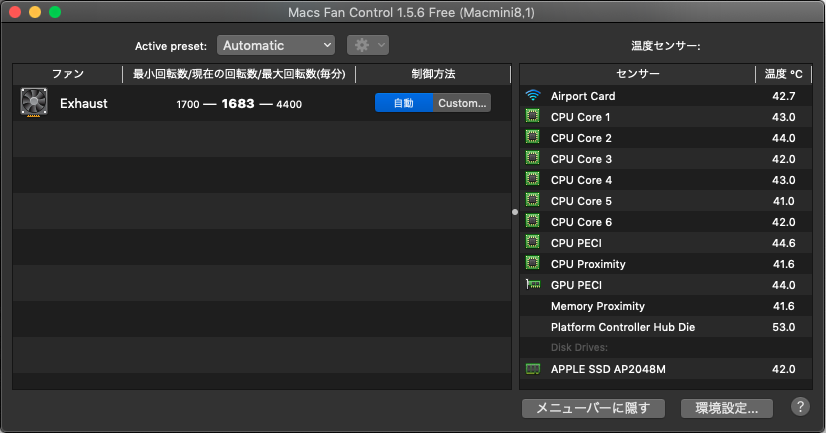
Task: Switch Exhaust fan control to 自動
Action: click(x=404, y=103)
